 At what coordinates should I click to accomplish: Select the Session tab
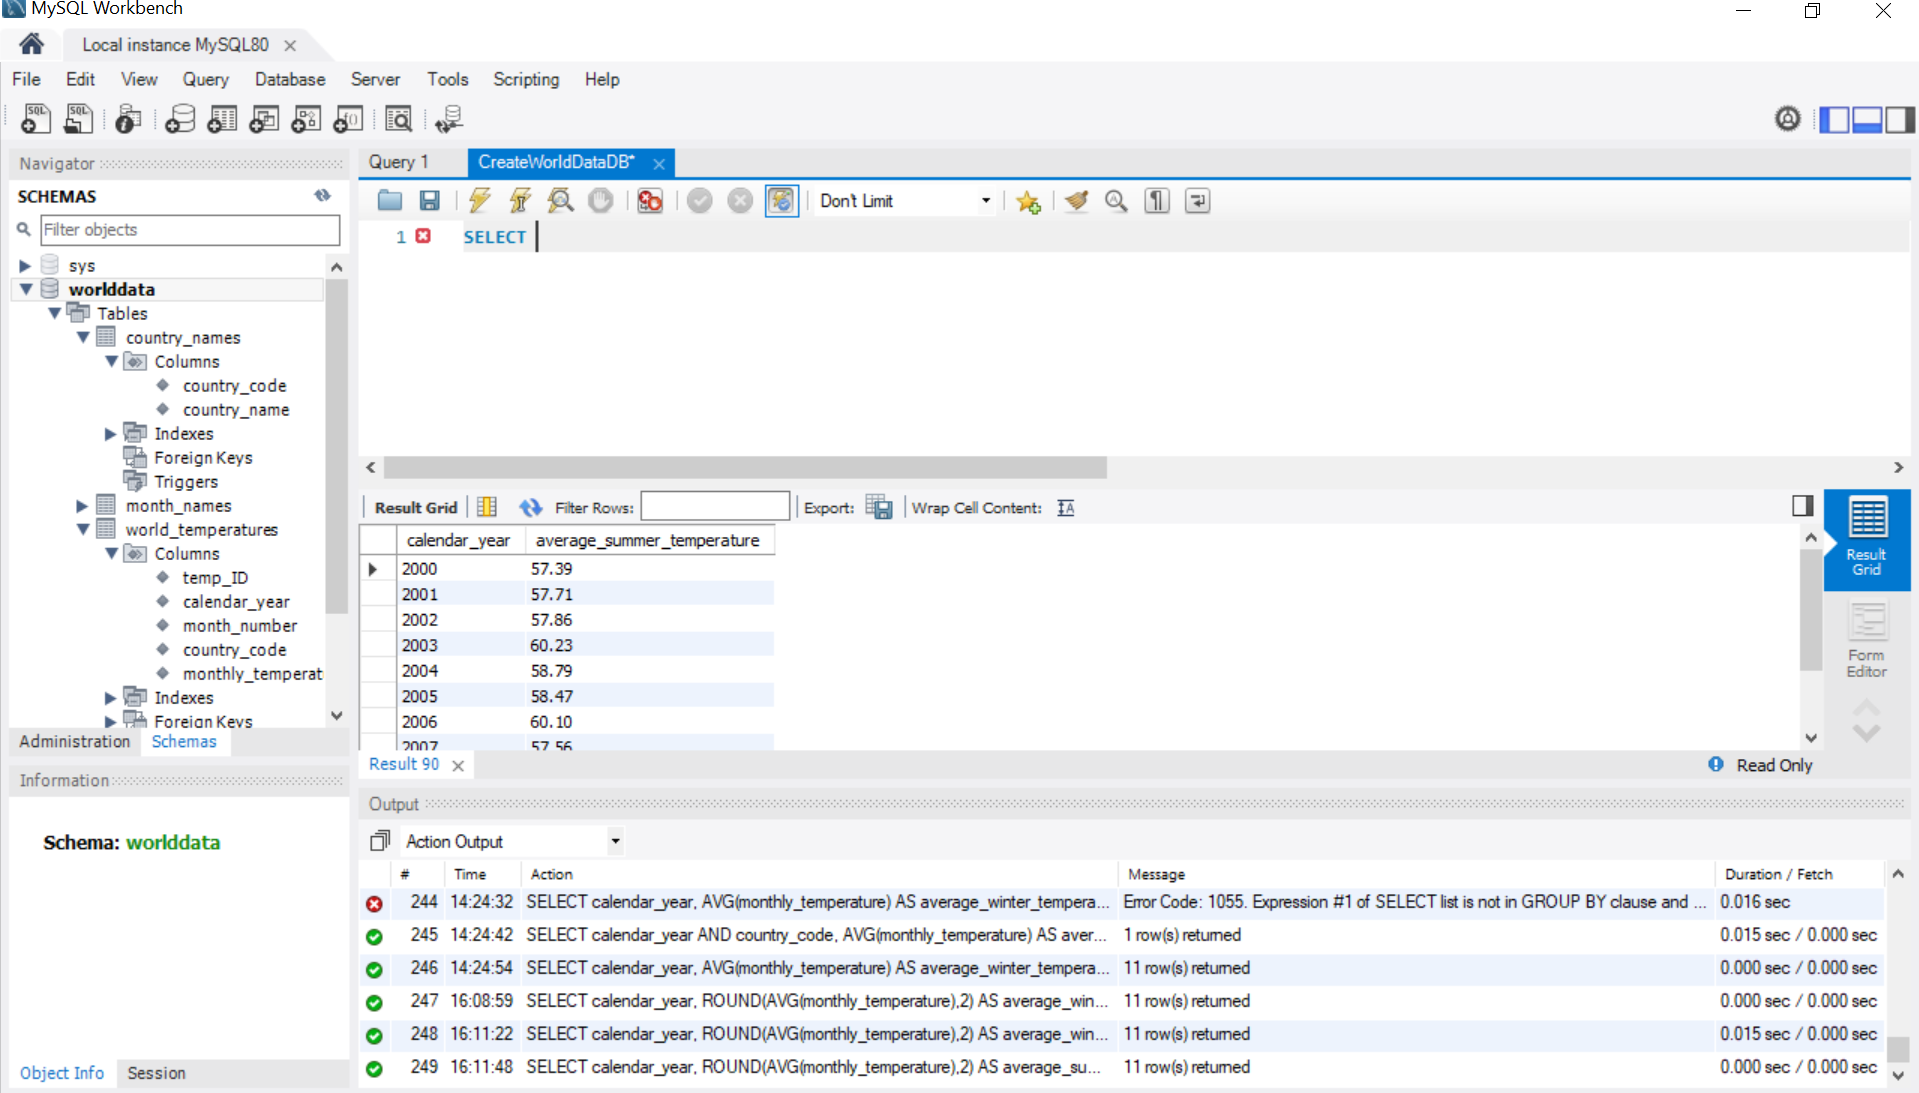(156, 1072)
